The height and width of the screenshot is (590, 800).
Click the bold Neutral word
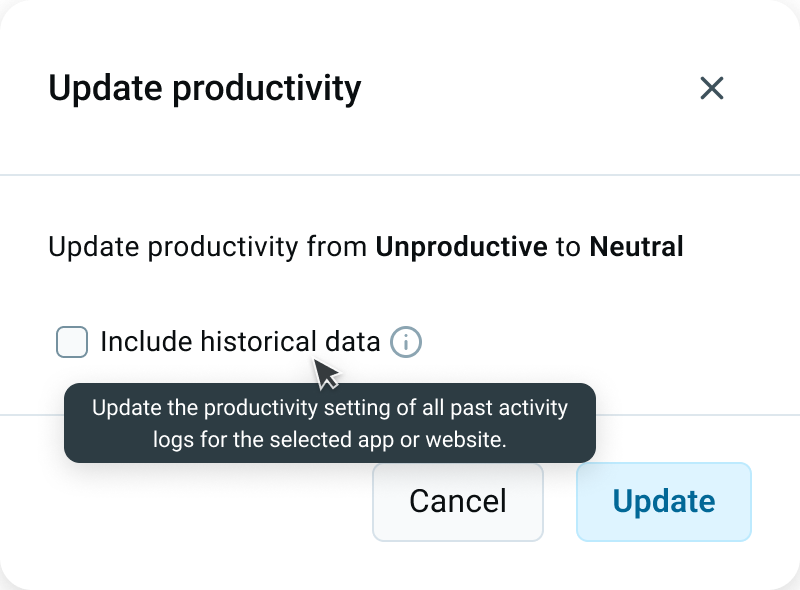pyautogui.click(x=636, y=247)
